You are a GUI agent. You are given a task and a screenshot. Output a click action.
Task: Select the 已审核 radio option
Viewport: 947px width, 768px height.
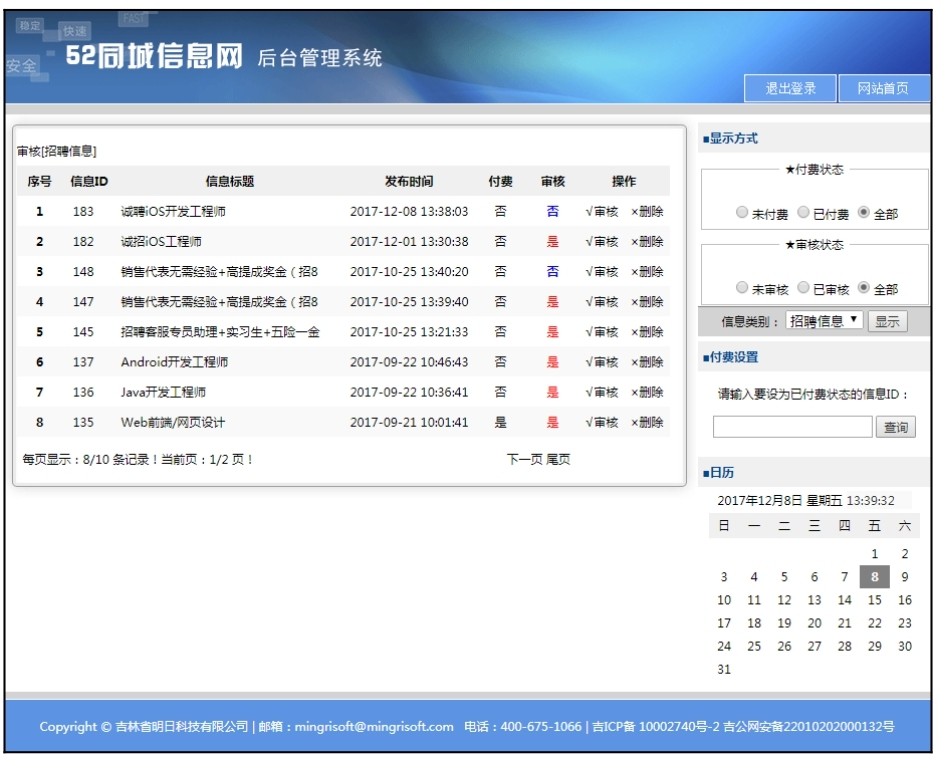(x=803, y=288)
